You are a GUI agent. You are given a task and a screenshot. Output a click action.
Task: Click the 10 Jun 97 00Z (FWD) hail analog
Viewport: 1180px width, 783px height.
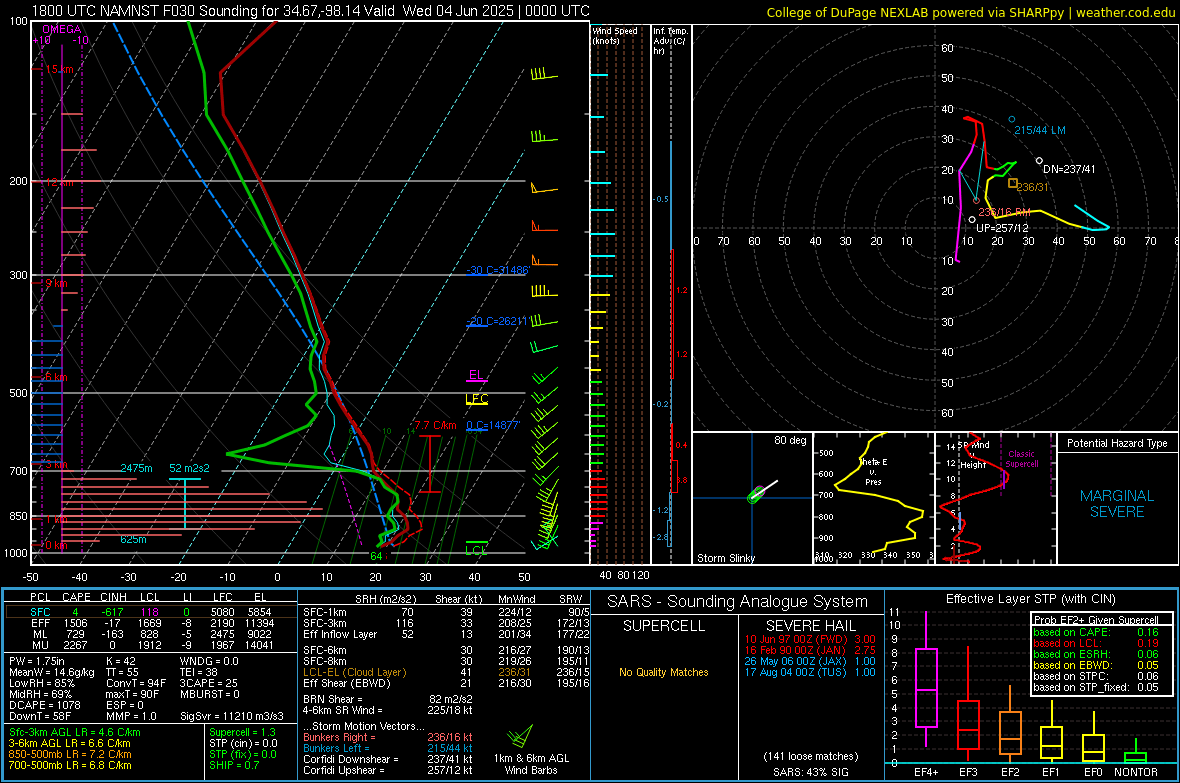[x=810, y=638]
